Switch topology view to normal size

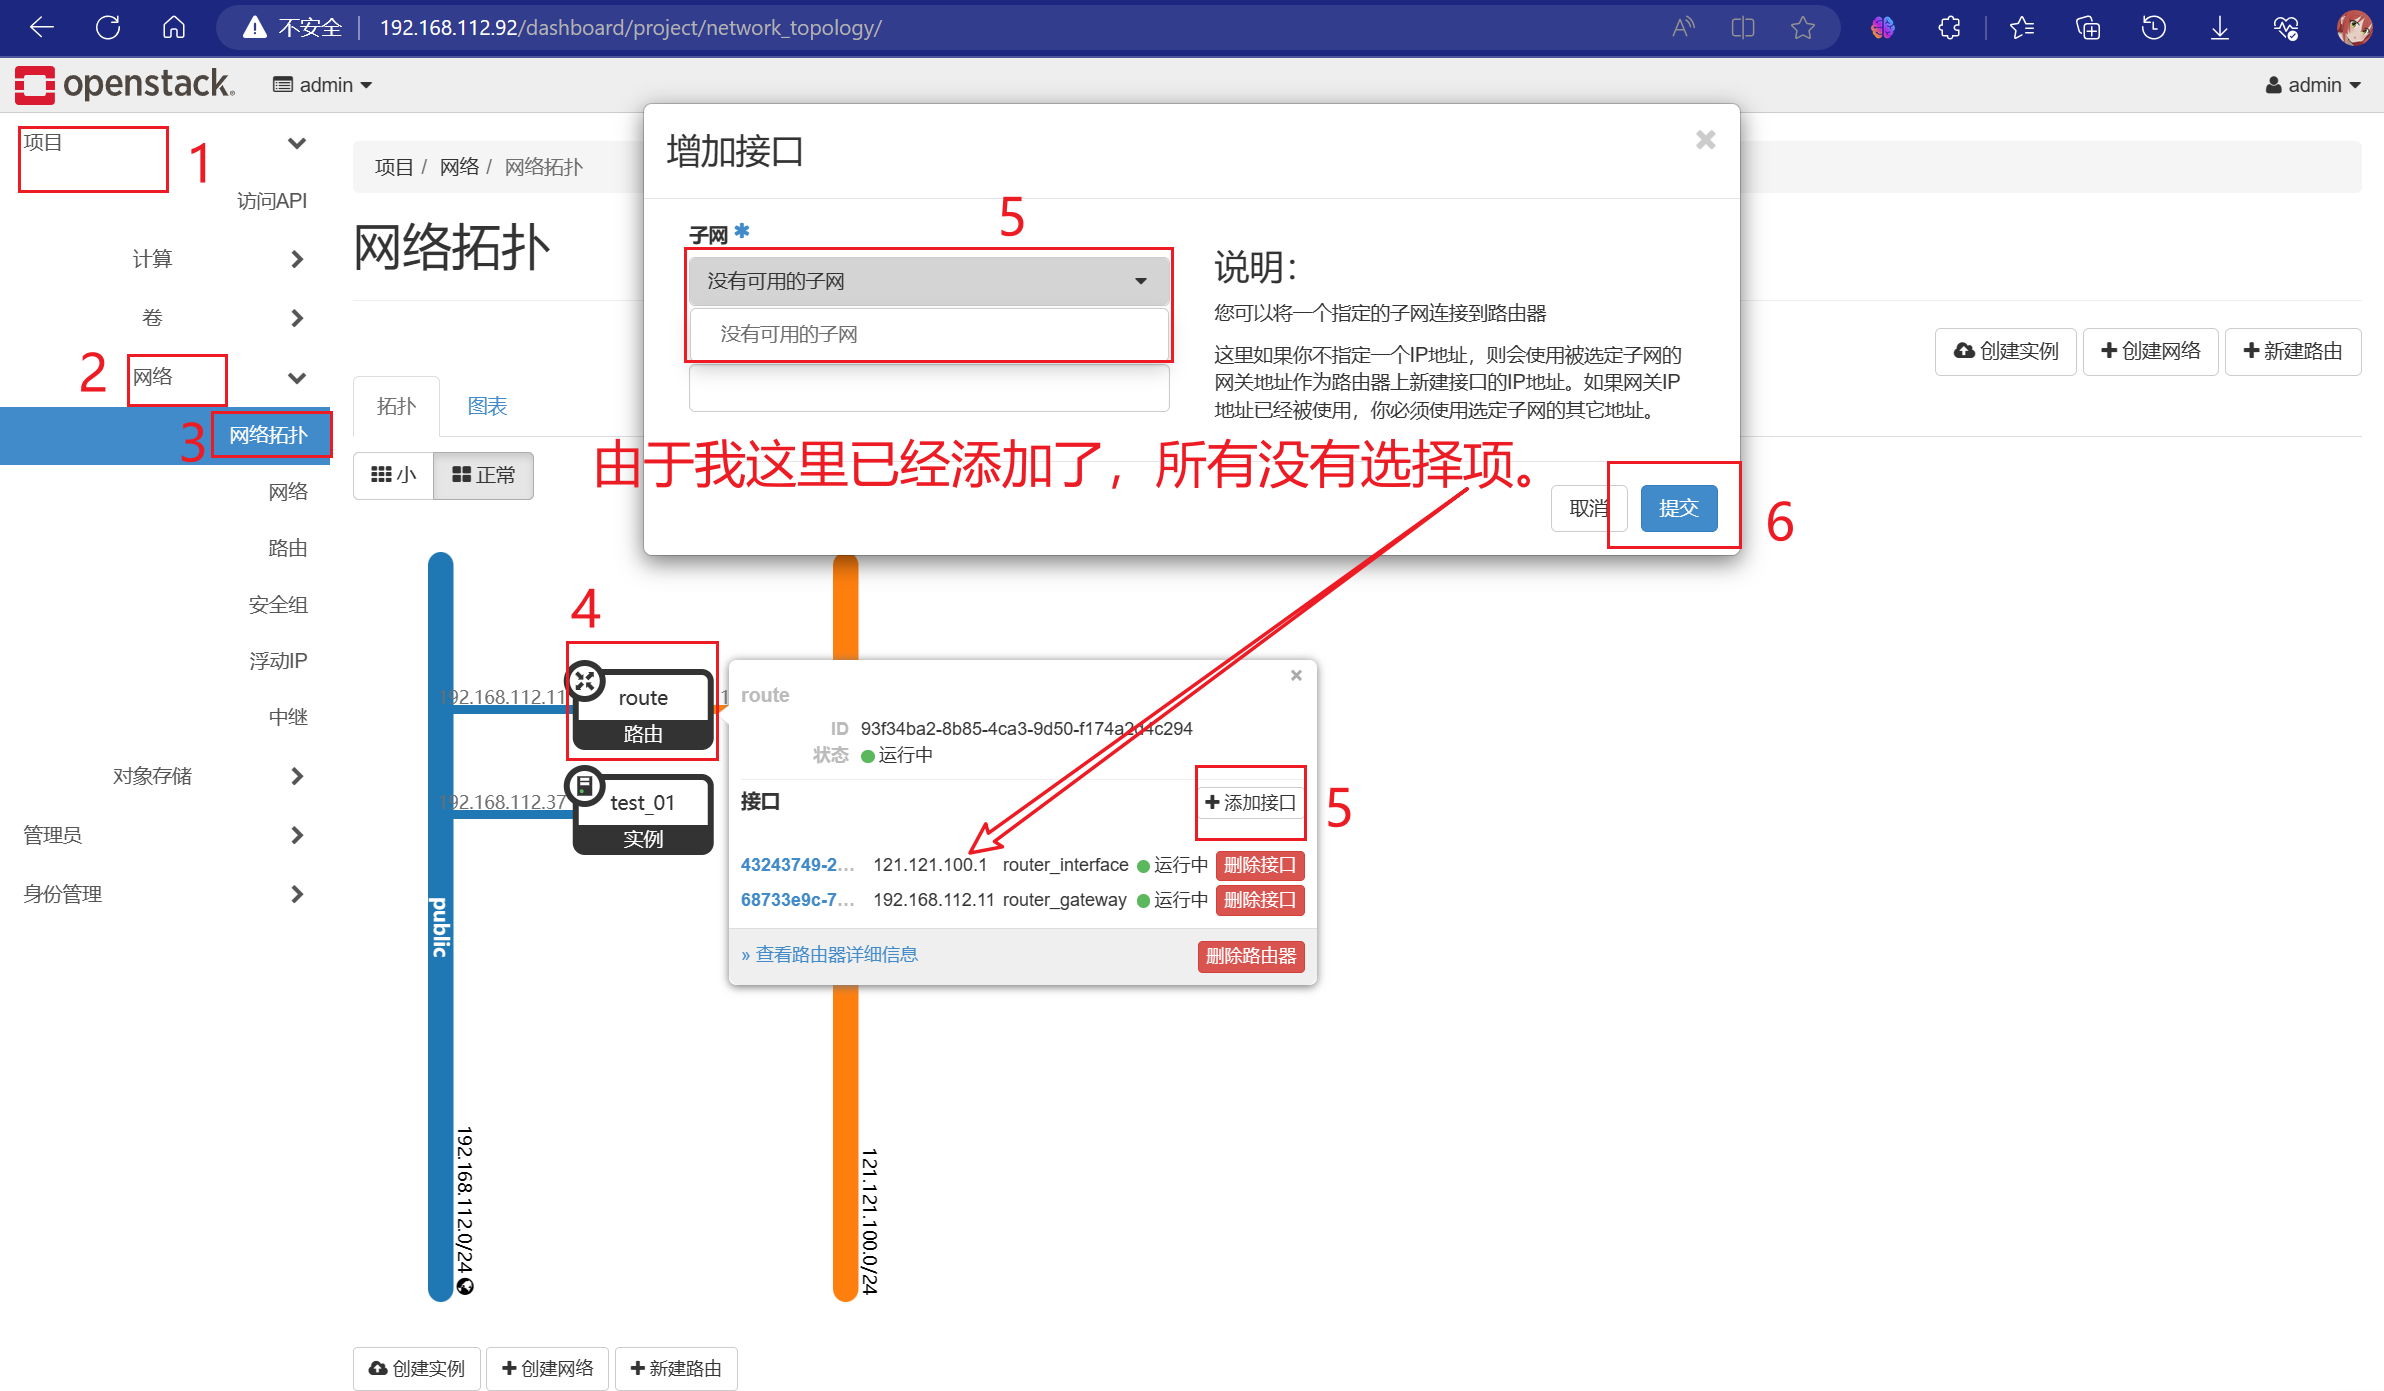click(x=483, y=475)
